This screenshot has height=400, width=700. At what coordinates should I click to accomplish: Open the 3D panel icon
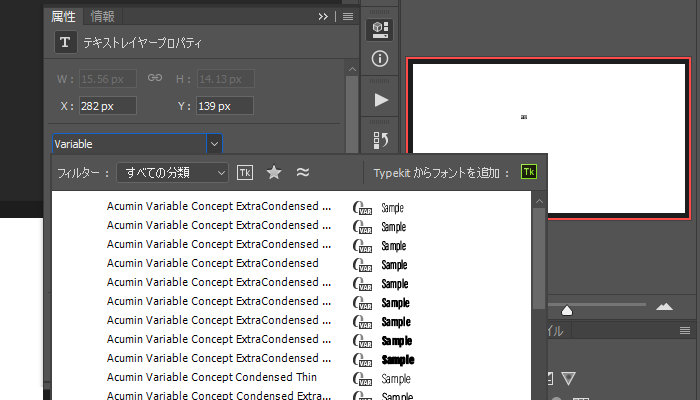tap(379, 30)
